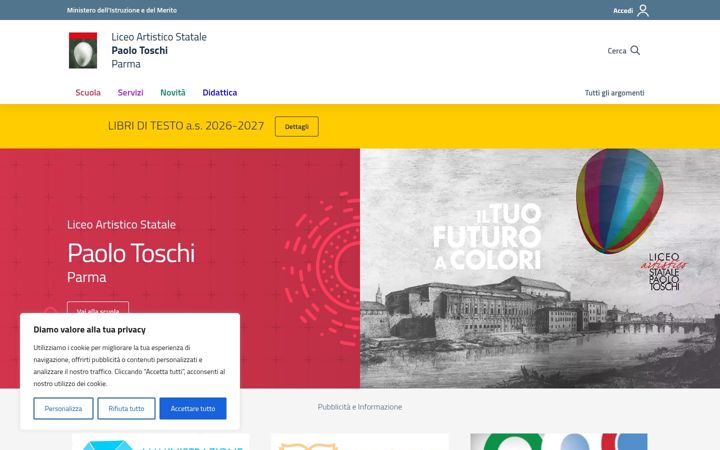Click the Liceo Artistico Statale Paolo Toschi header title
720x450 pixels.
point(159,51)
